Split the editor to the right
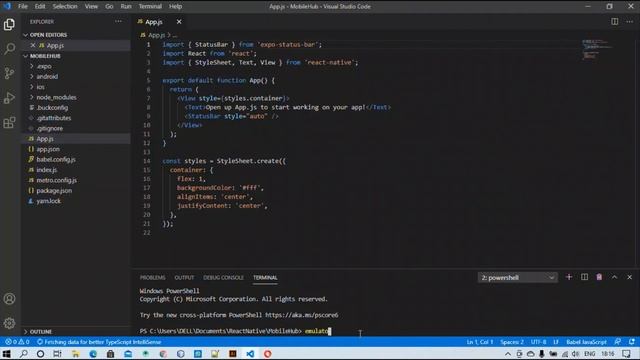The width and height of the screenshot is (640, 360). click(615, 22)
